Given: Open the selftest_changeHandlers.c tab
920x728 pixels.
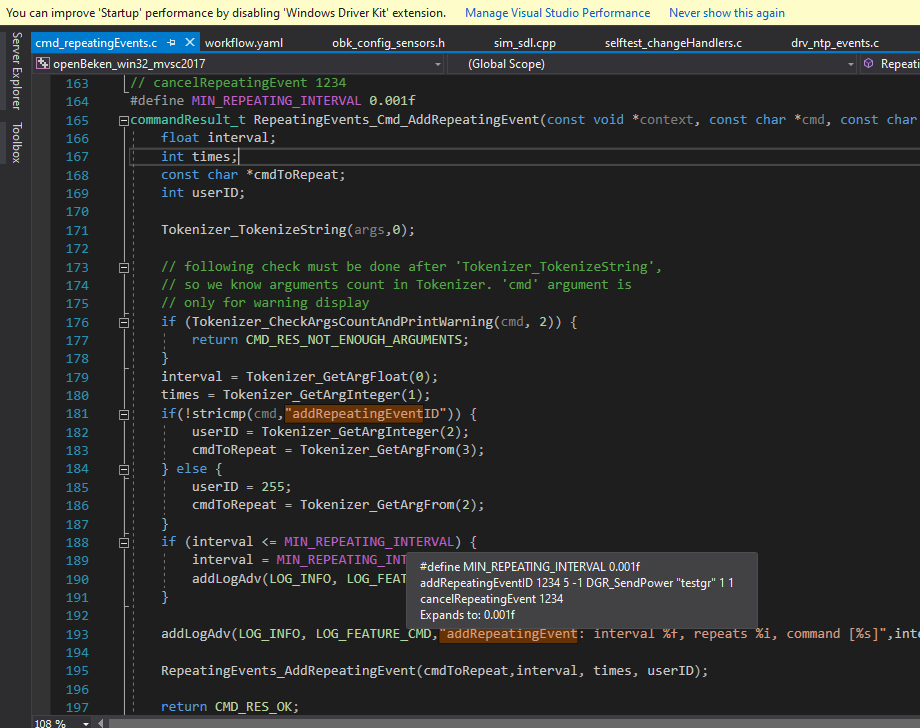Looking at the screenshot, I should point(673,43).
